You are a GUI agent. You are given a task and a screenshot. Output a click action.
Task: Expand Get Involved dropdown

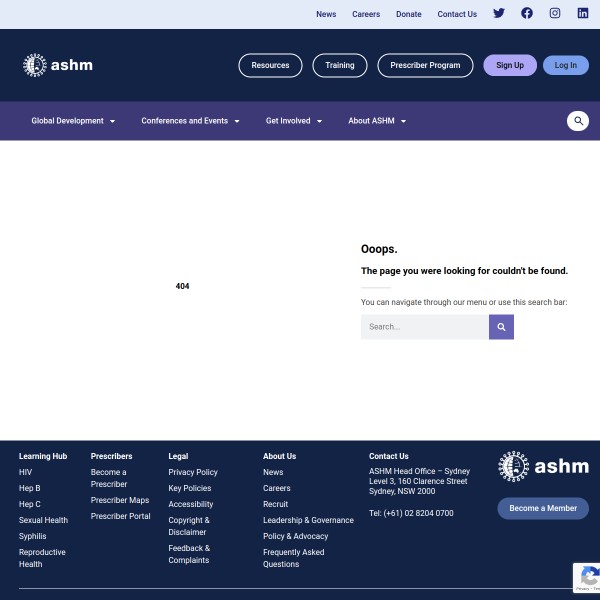293,121
